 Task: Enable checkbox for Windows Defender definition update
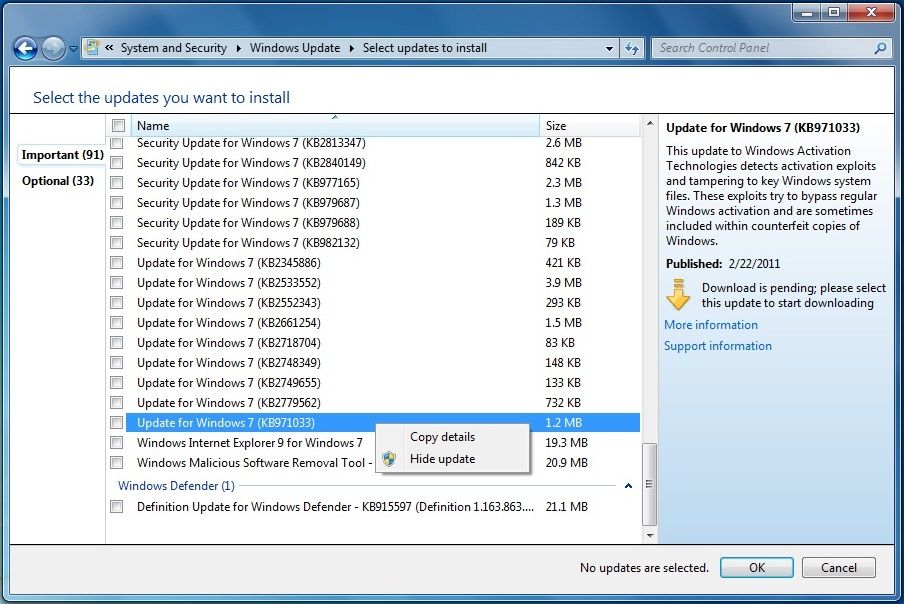tap(117, 507)
